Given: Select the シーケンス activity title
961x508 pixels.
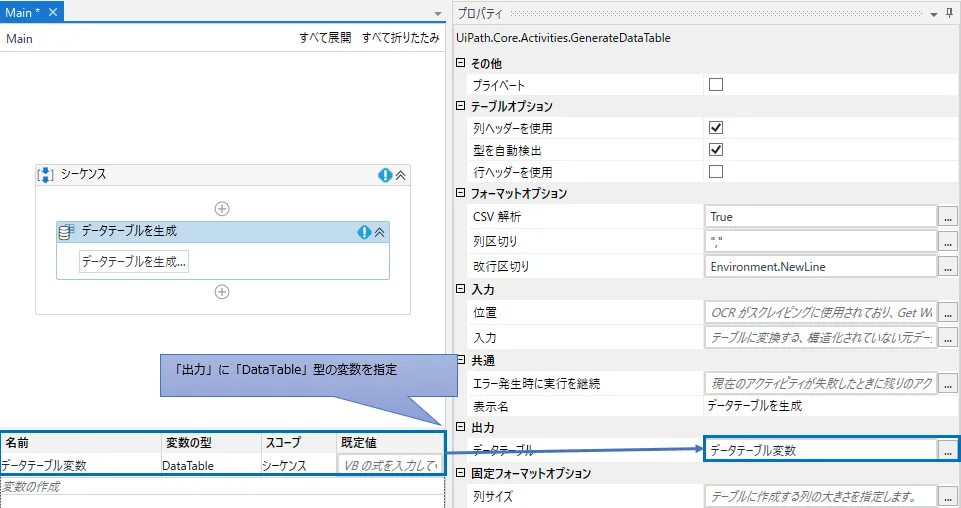Looking at the screenshot, I should [83, 174].
